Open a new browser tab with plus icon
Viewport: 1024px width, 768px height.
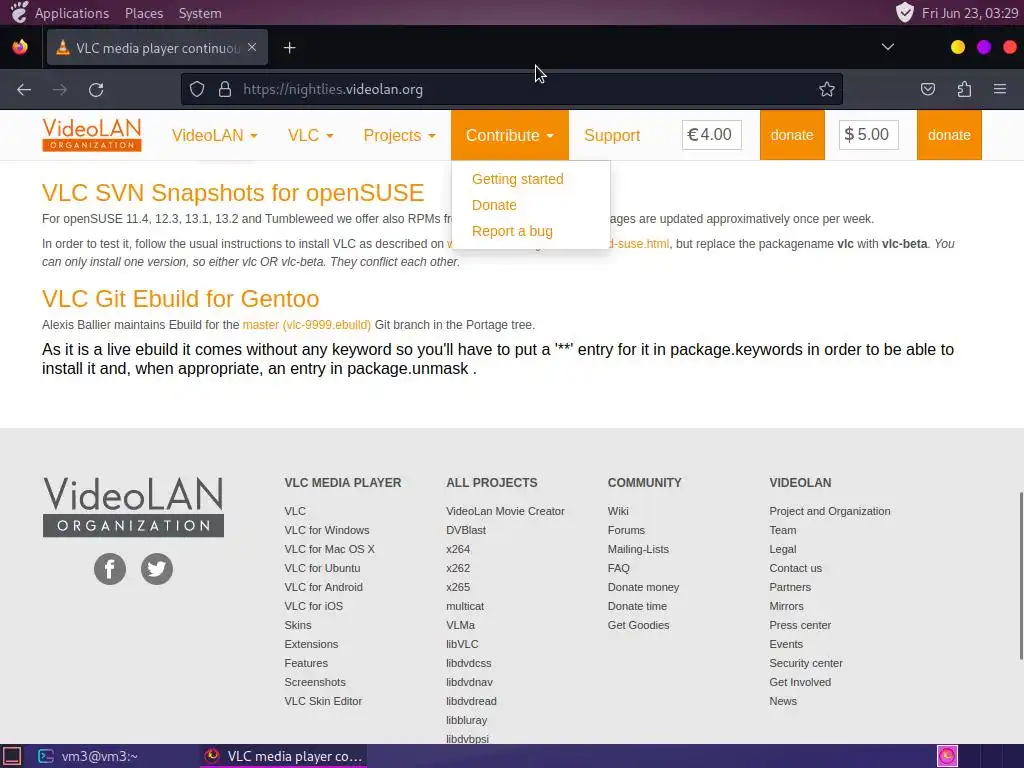289,48
